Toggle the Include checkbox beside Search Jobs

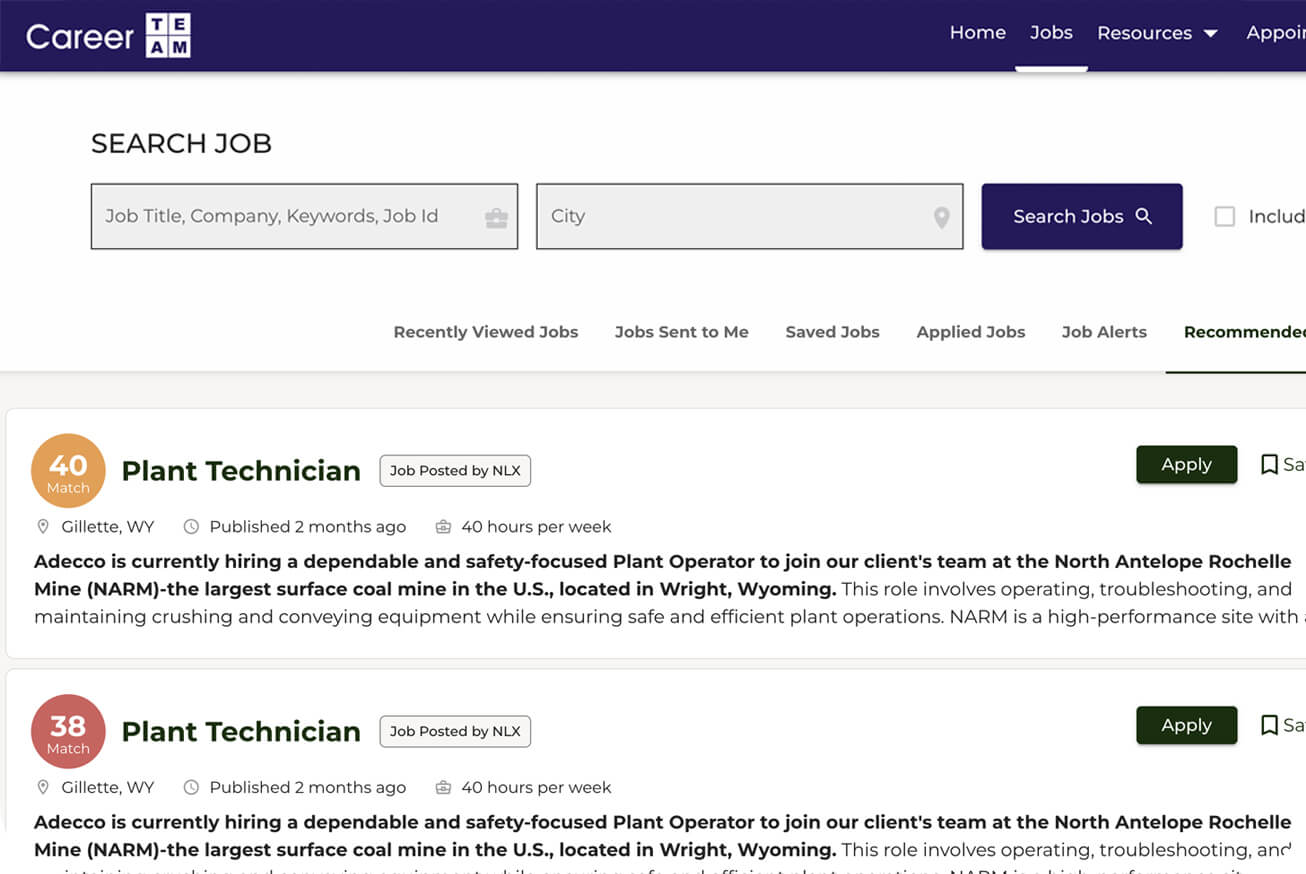[x=1224, y=216]
